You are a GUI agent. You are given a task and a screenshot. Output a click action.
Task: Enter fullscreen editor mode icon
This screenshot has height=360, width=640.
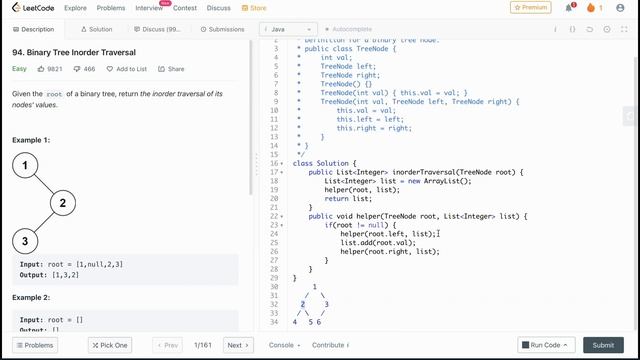click(x=624, y=29)
